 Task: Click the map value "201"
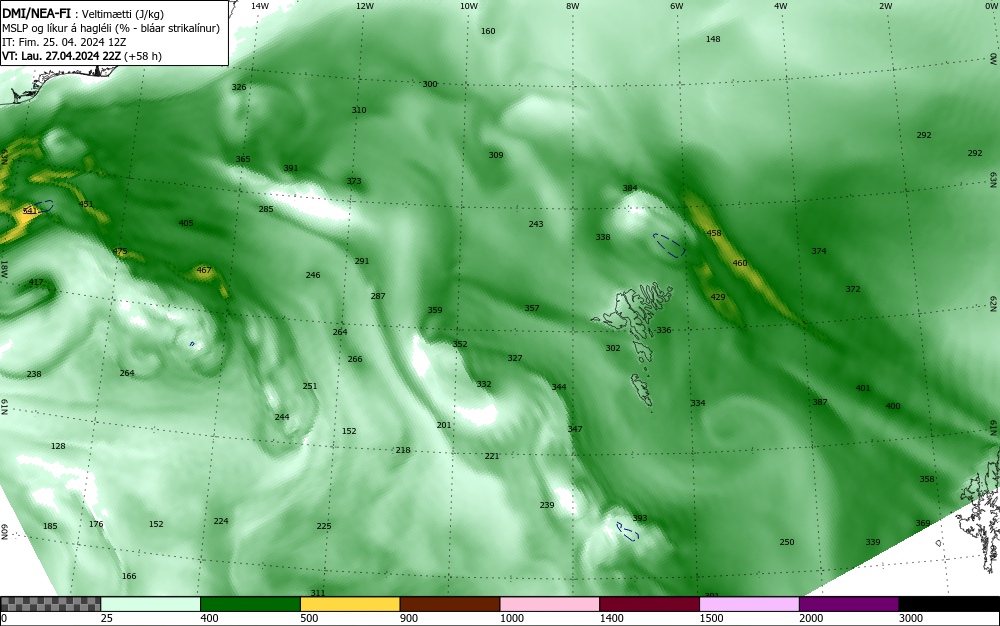pos(444,425)
